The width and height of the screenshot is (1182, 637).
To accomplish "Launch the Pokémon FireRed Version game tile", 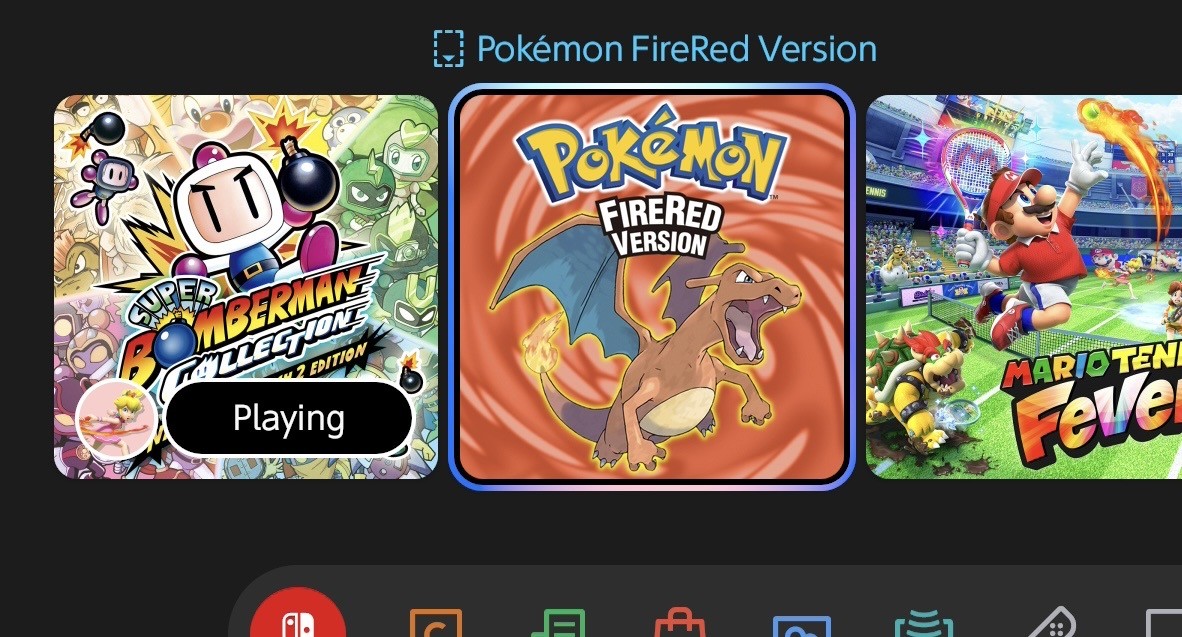I will point(652,286).
